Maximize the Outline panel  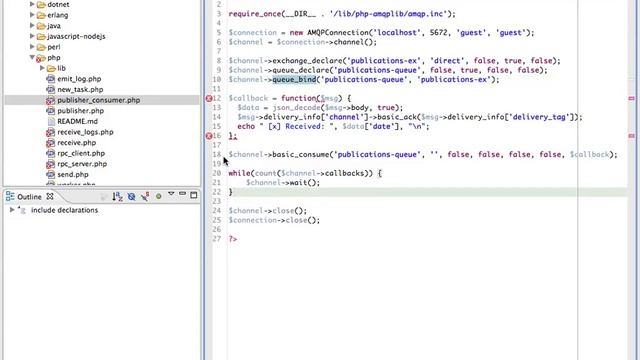[x=194, y=195]
